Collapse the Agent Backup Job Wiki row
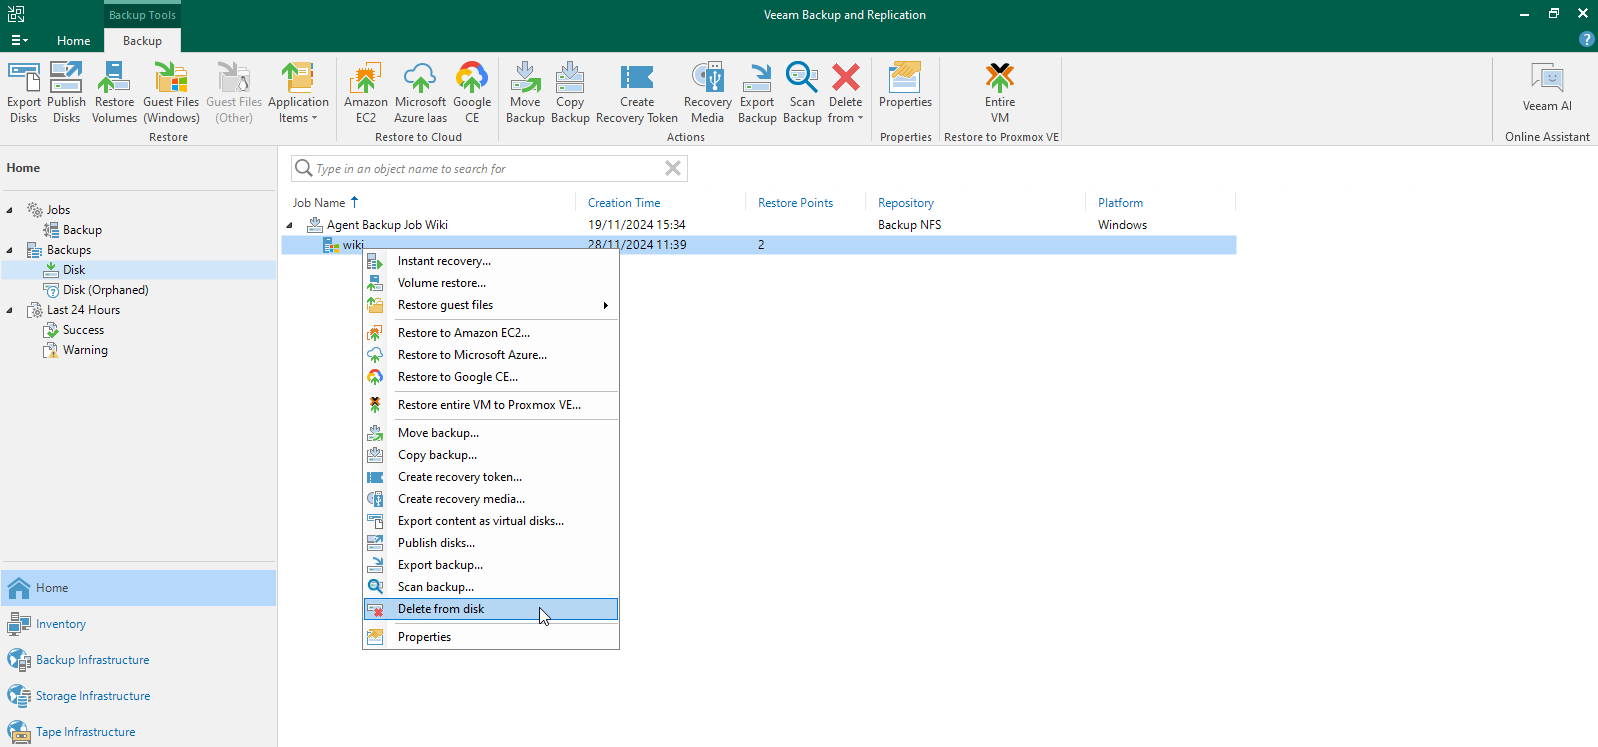 pos(290,226)
